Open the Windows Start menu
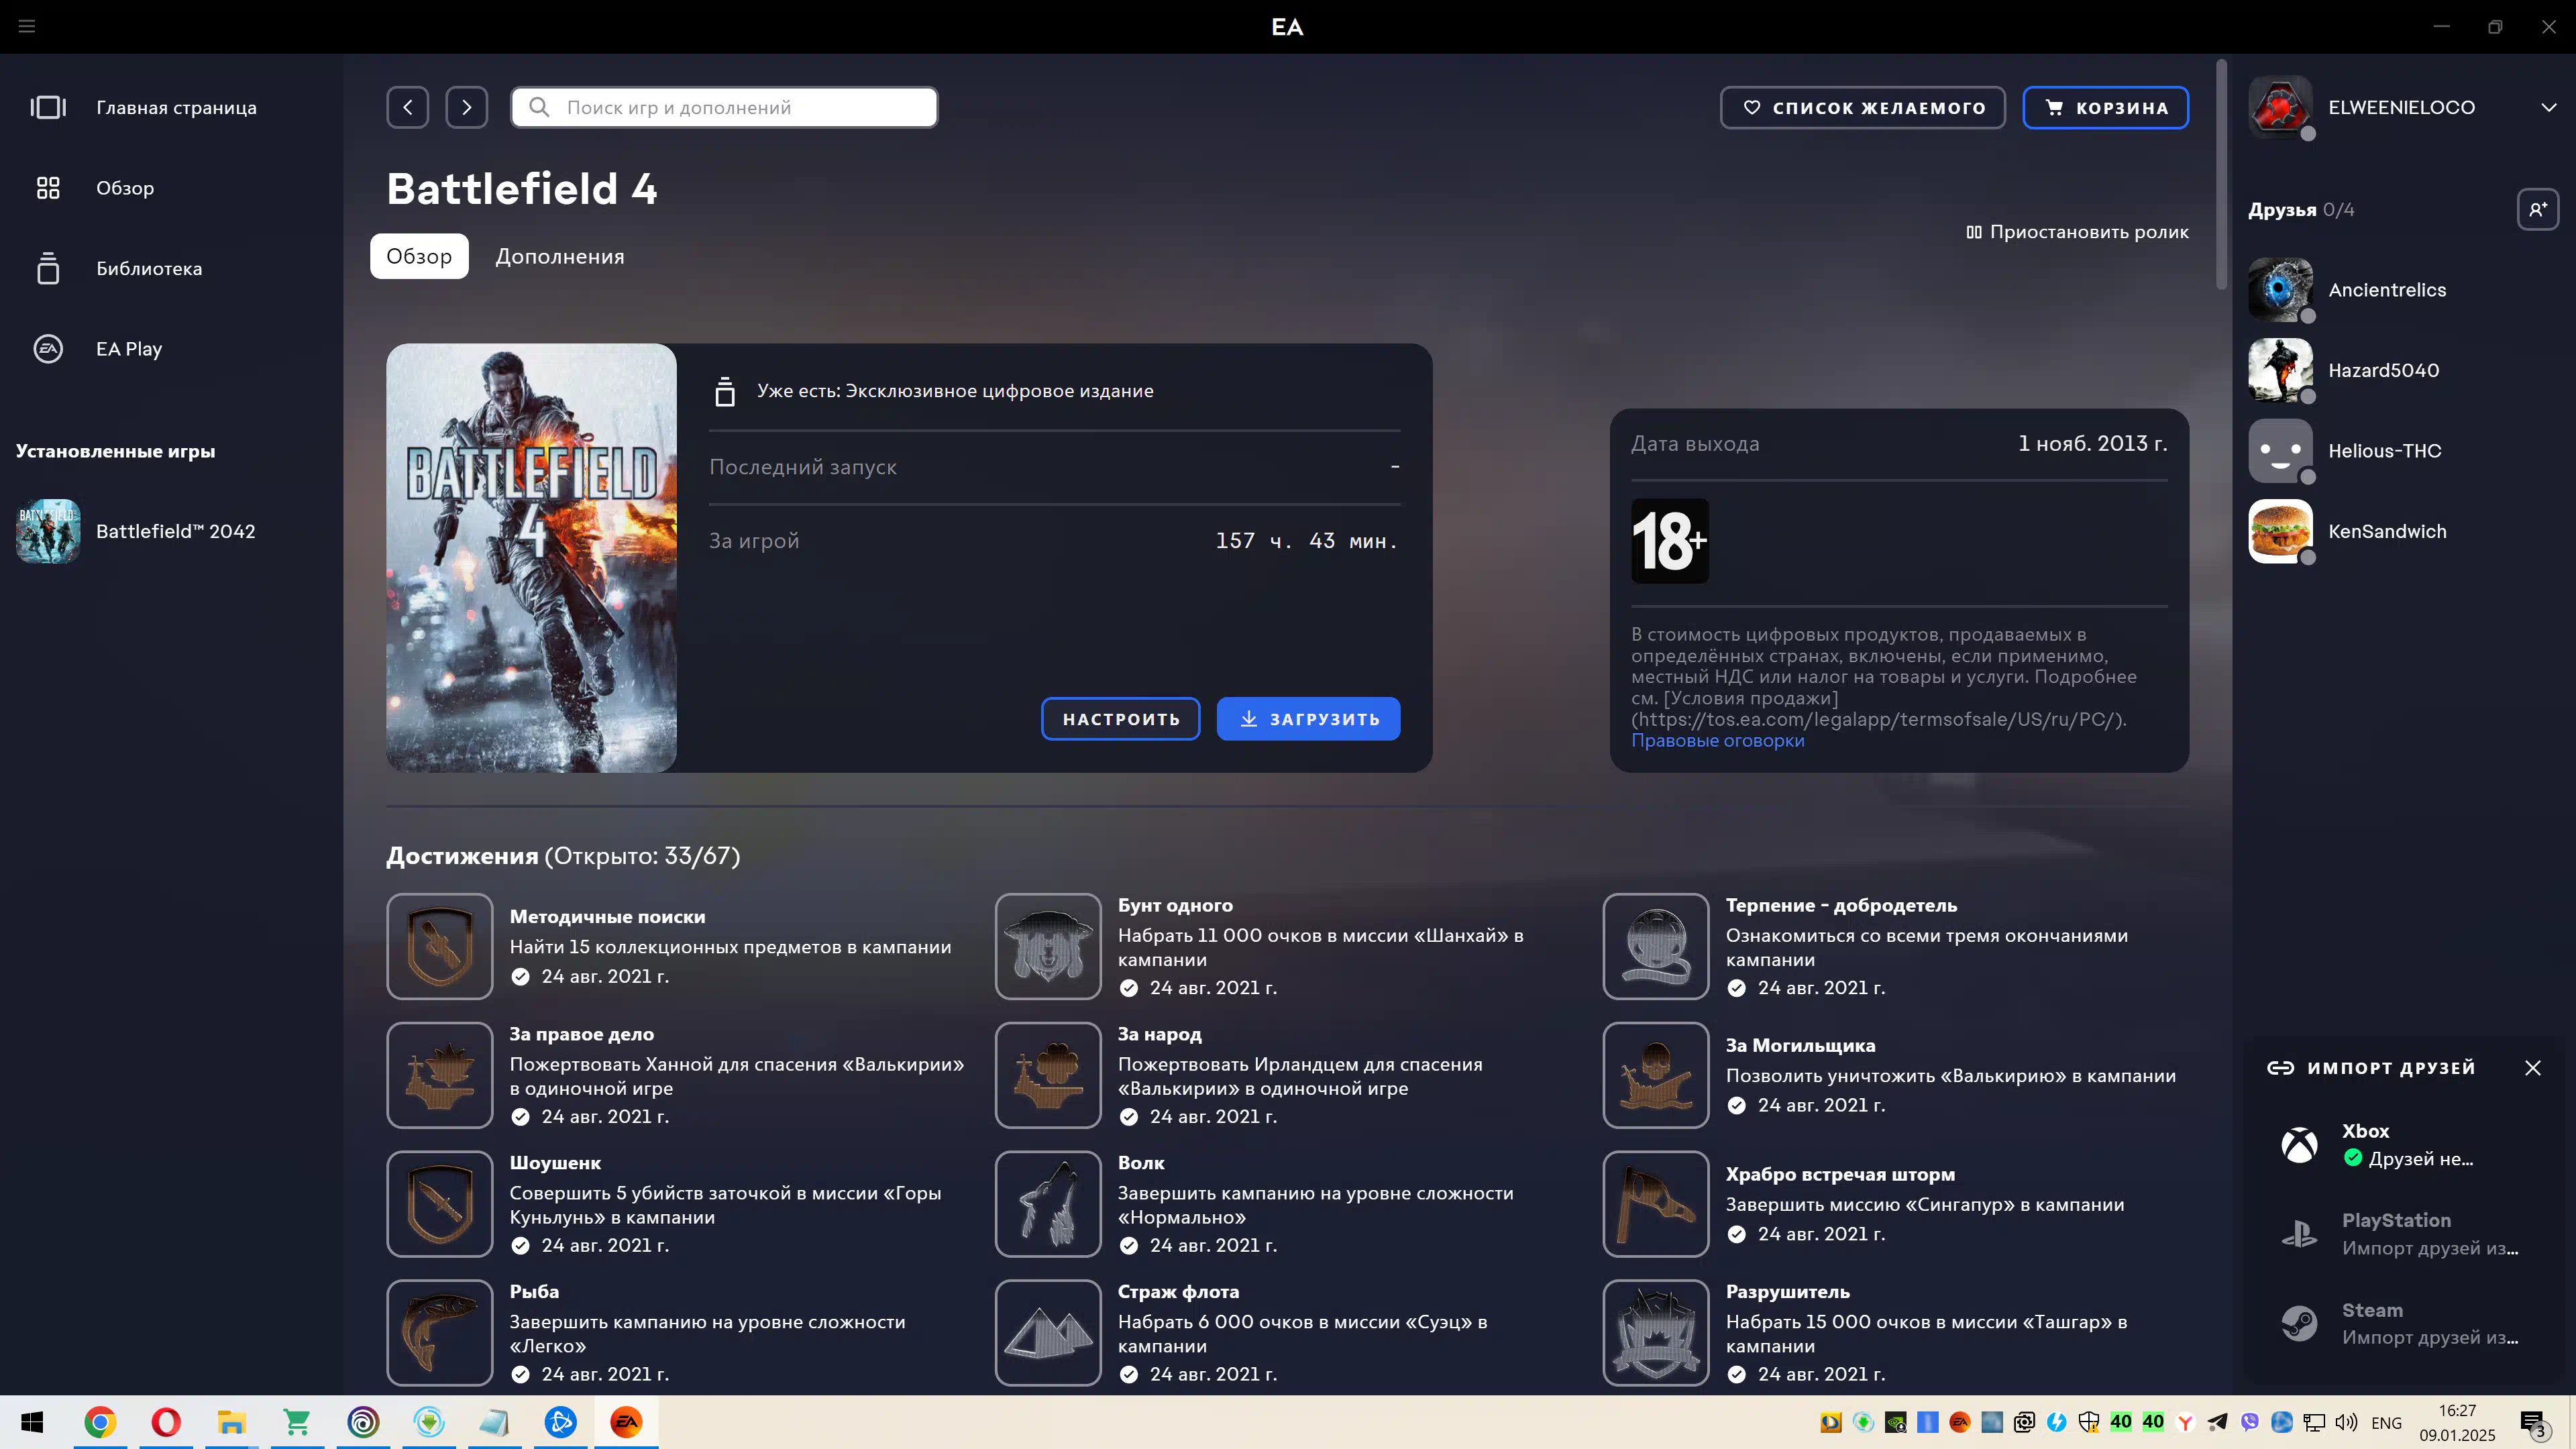 coord(32,1422)
